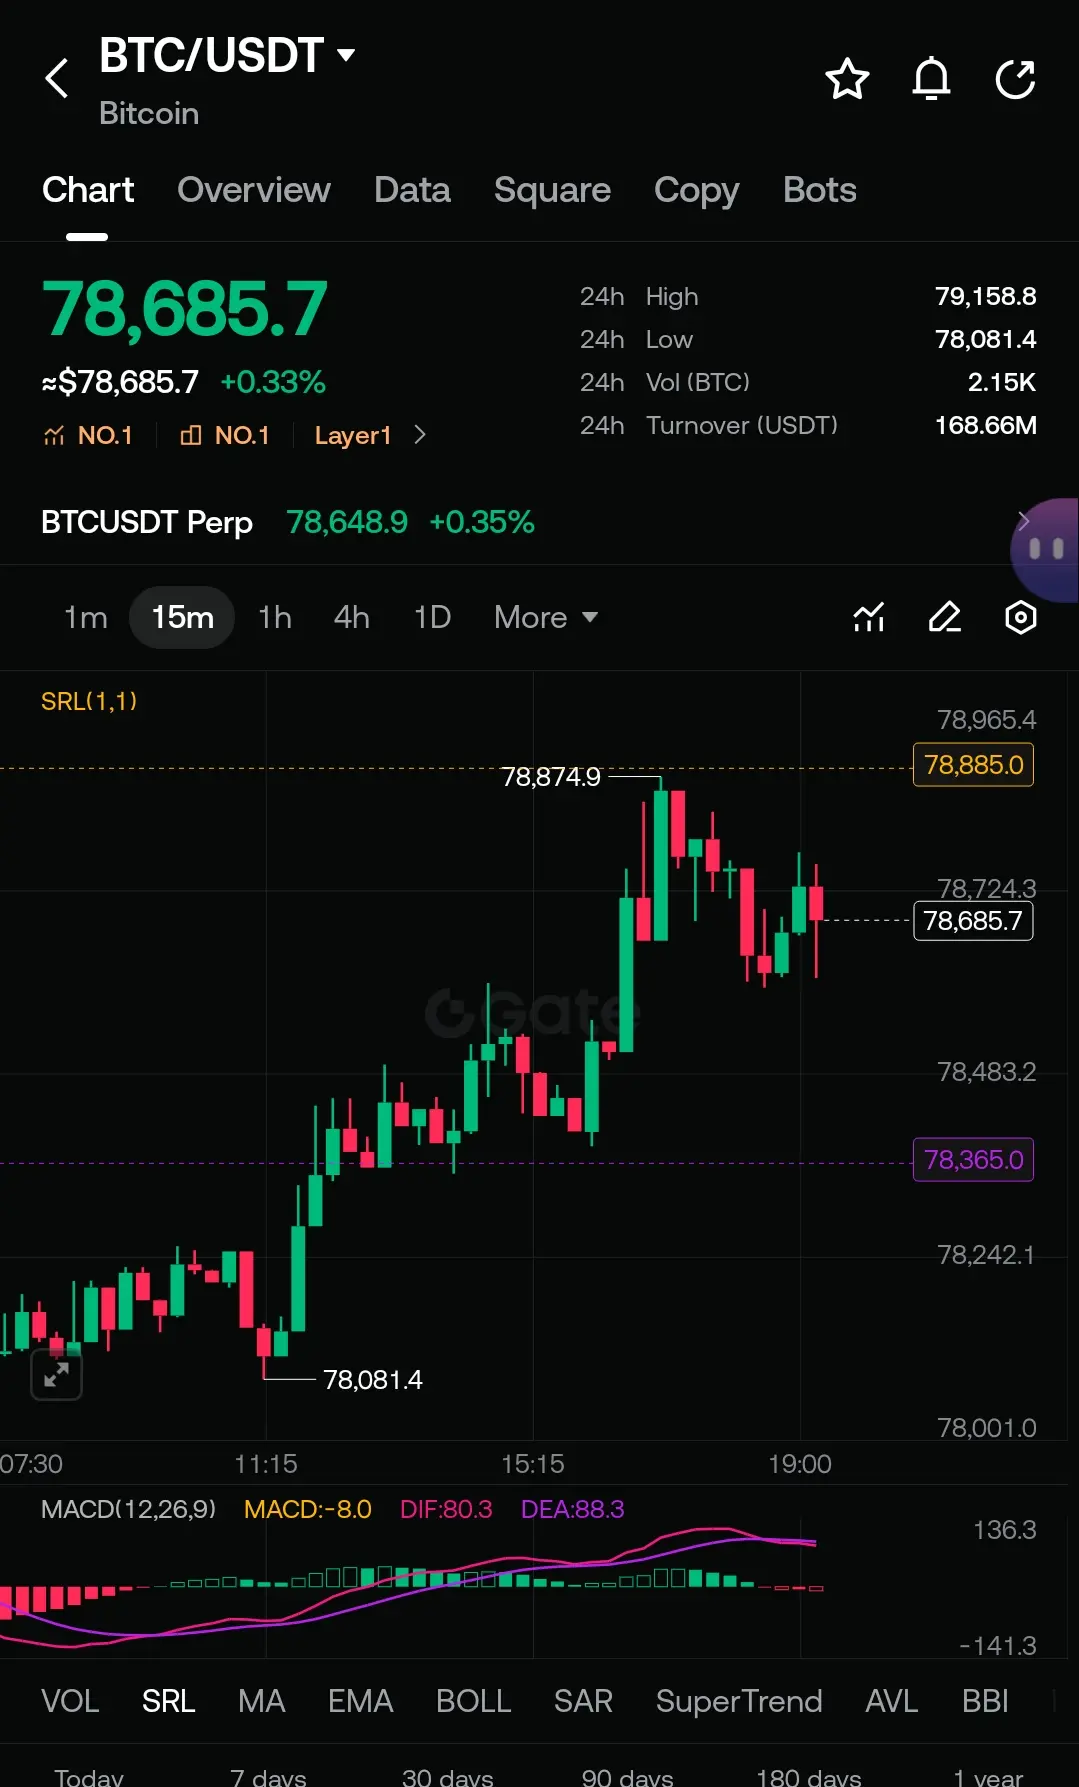This screenshot has height=1787, width=1079.
Task: Toggle BOLL indicator
Action: coord(473,1701)
